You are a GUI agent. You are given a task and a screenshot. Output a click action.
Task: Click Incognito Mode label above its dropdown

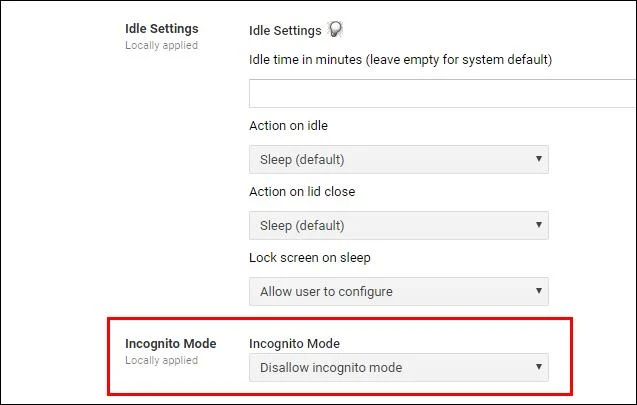(x=294, y=344)
